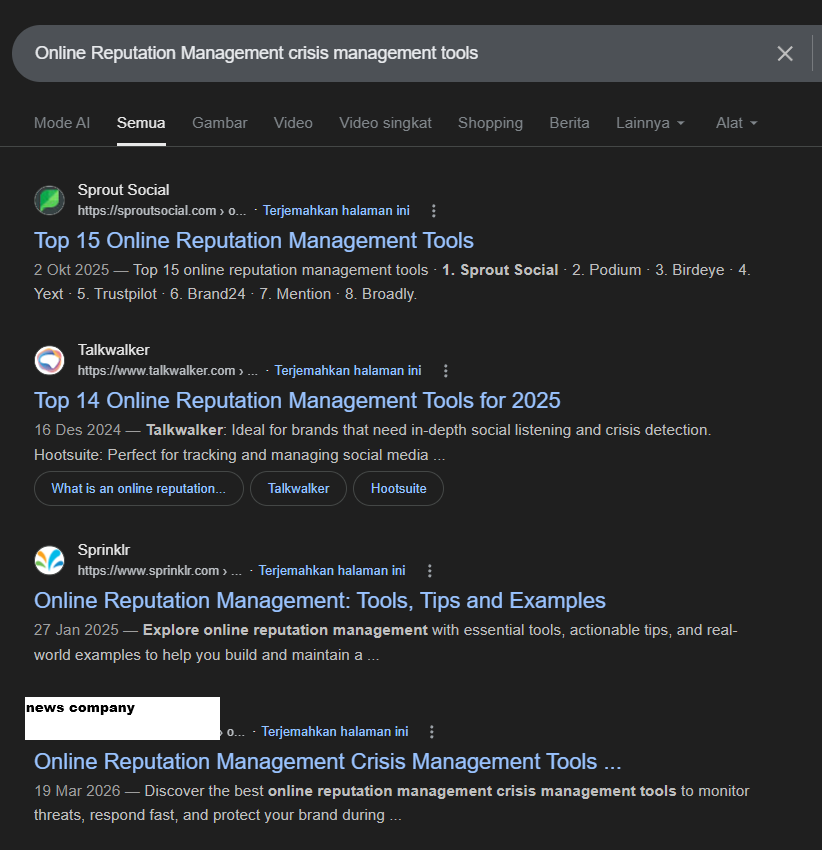Clear the search query with X icon

(x=785, y=54)
